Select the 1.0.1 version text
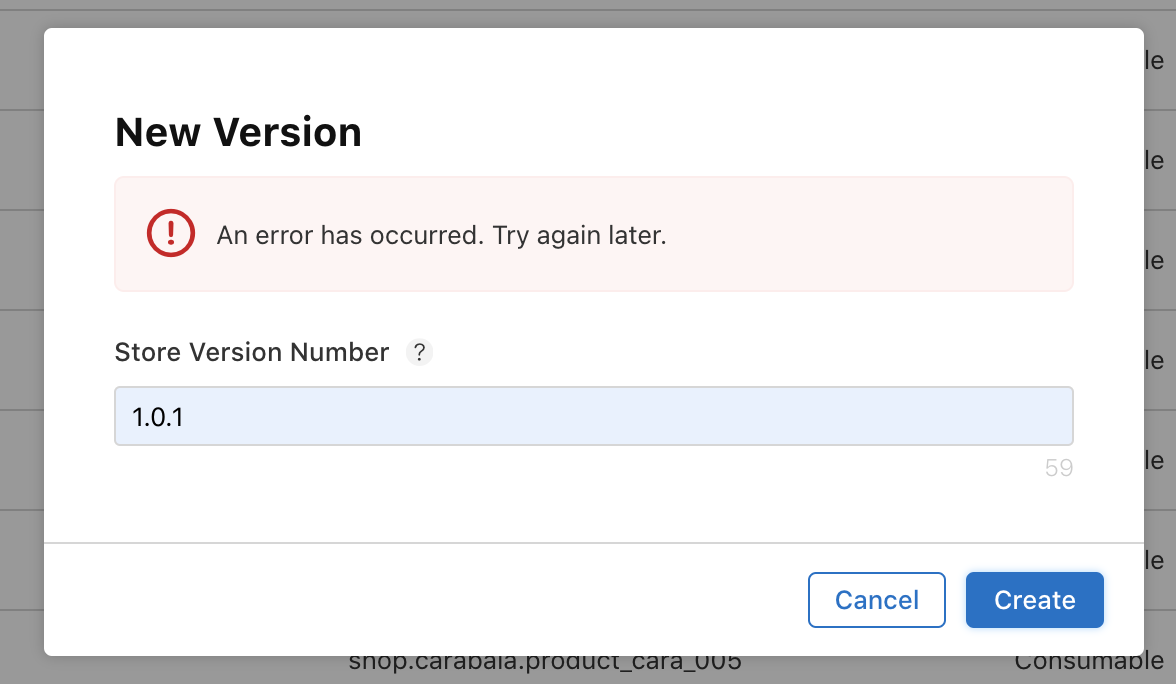 (x=158, y=417)
